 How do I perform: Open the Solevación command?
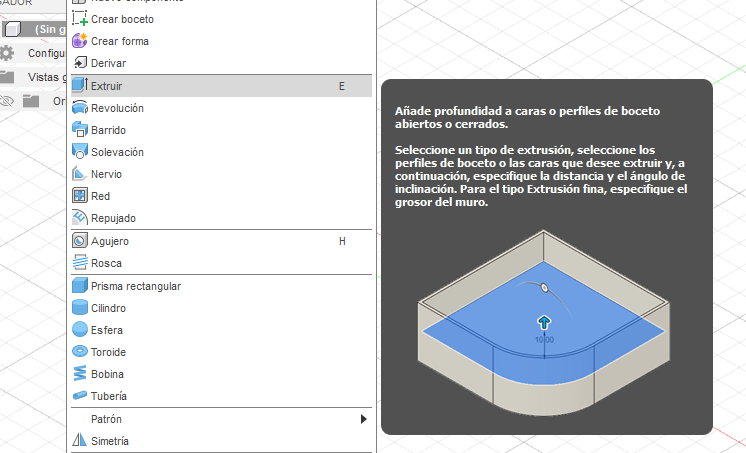[x=221, y=152]
